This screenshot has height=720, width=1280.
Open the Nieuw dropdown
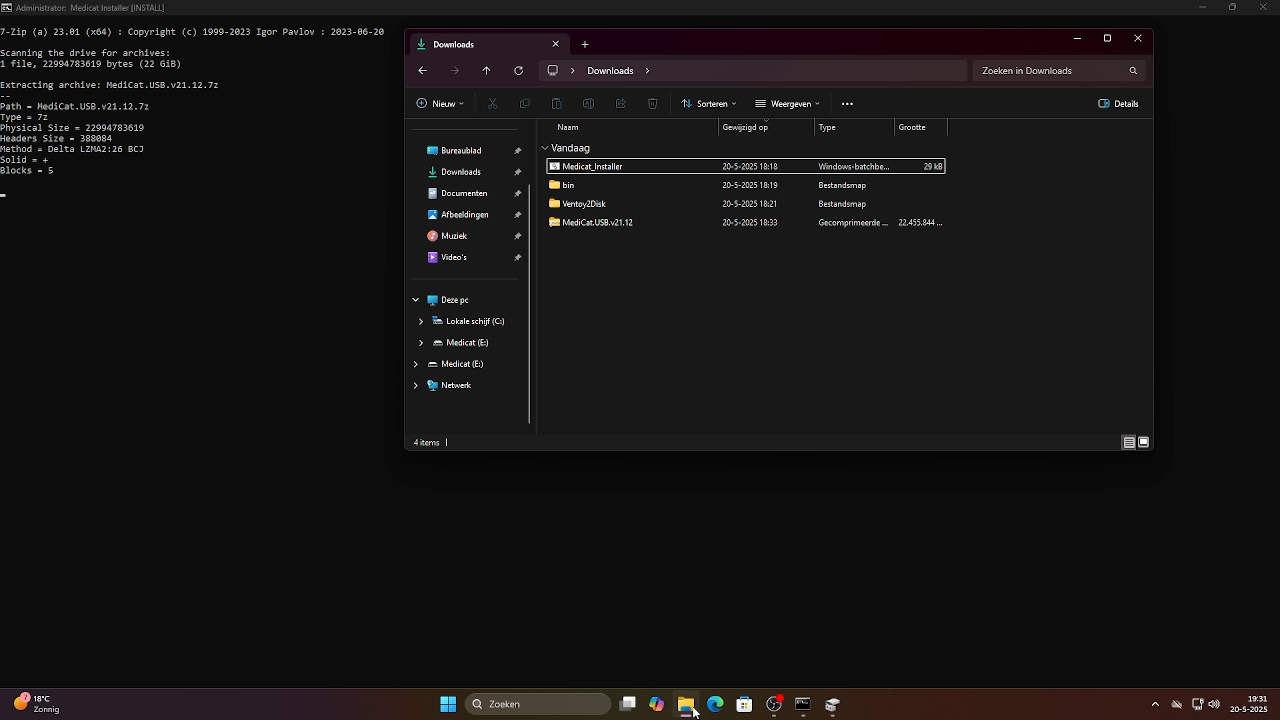click(440, 104)
